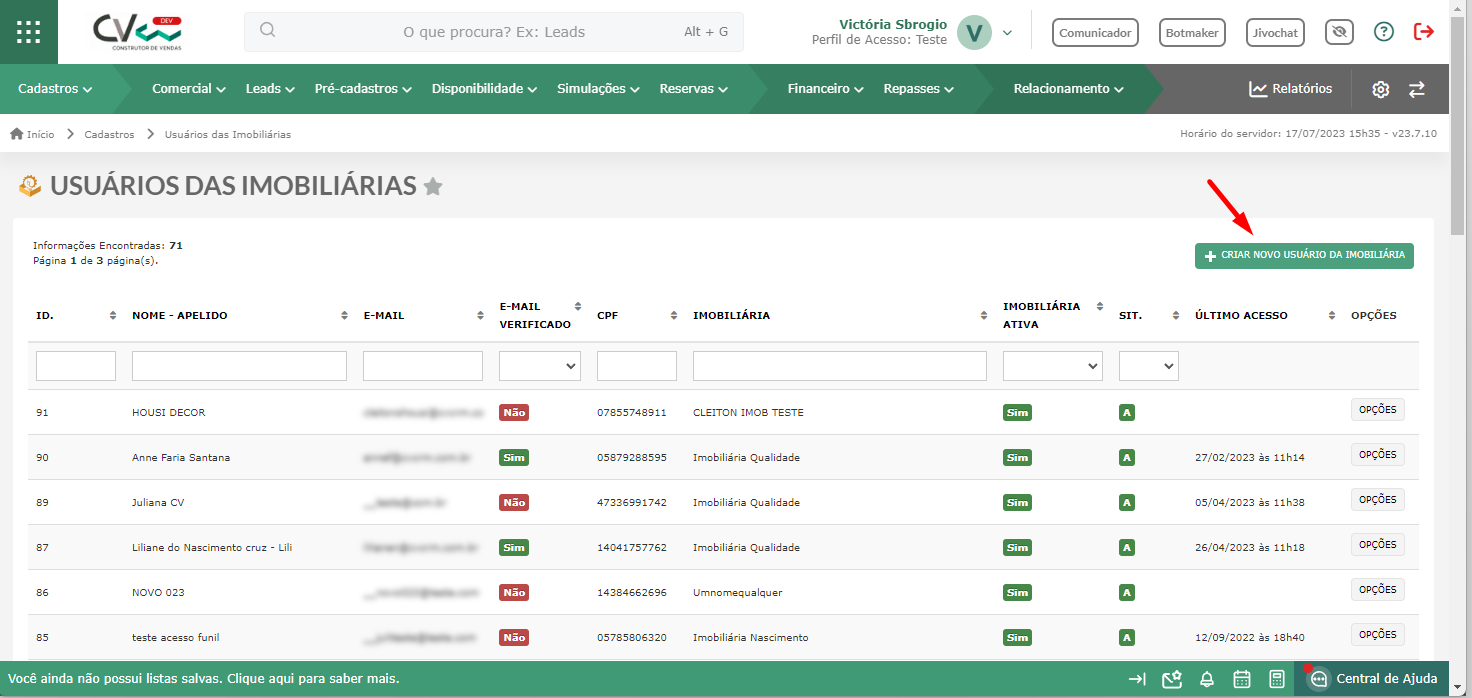Sort by the Imobiliária column

tap(984, 316)
